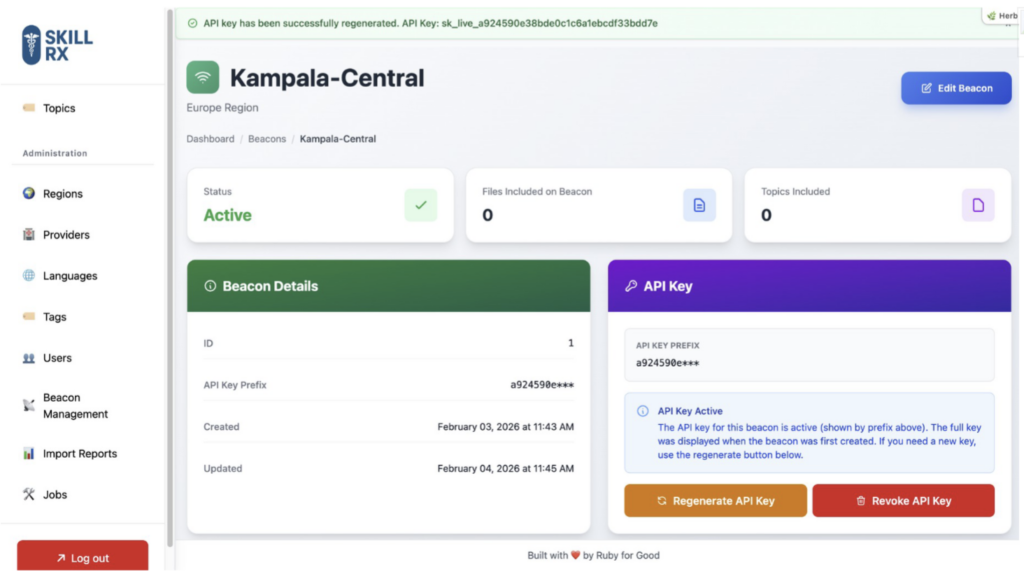Click the Herb badge in top corner
Image resolution: width=1024 pixels, height=581 pixels.
[1002, 16]
